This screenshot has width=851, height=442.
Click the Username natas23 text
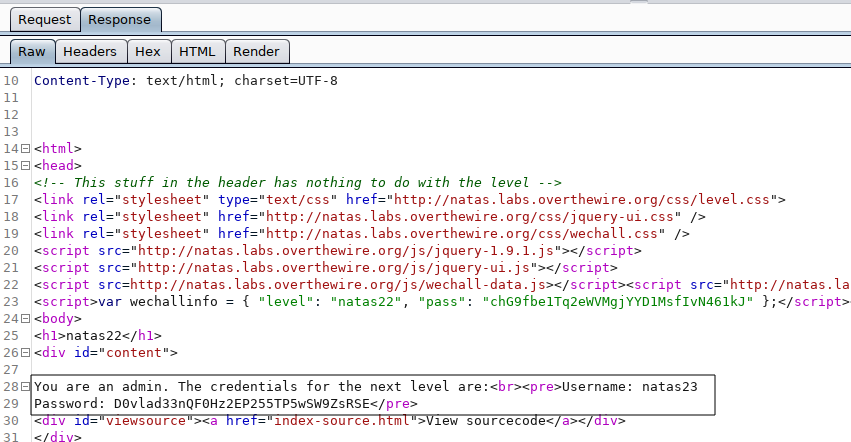[630, 387]
